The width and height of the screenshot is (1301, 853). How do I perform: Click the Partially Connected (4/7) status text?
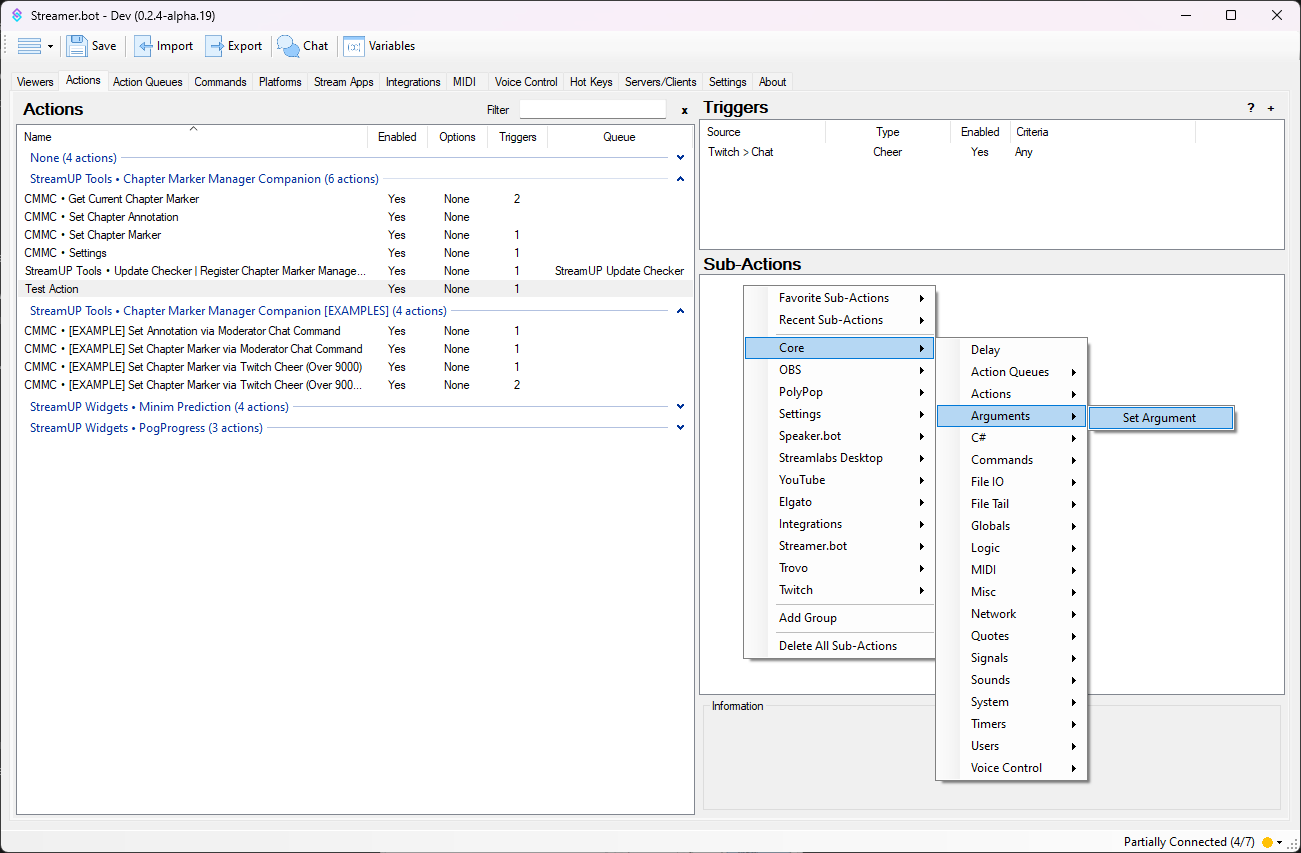coord(1190,842)
